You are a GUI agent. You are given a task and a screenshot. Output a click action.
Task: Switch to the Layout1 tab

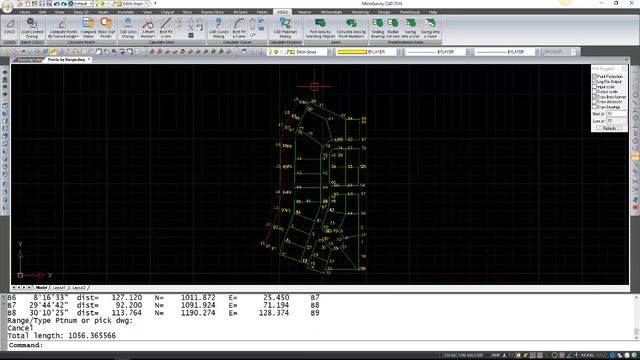click(x=58, y=288)
